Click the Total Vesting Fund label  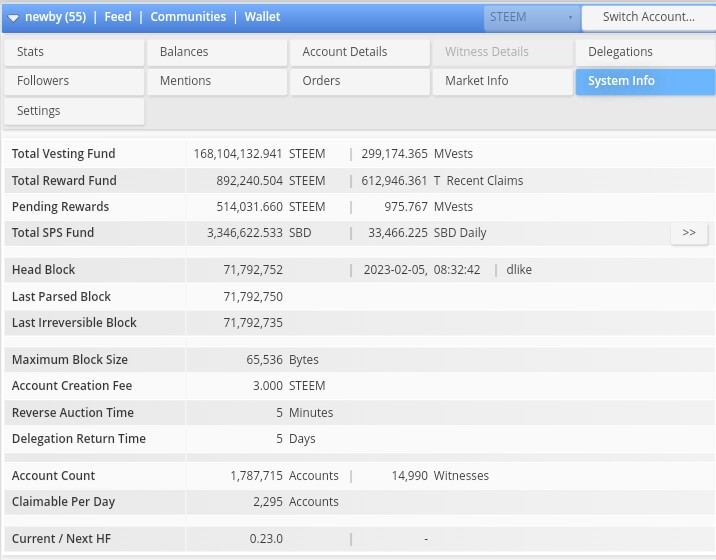63,154
